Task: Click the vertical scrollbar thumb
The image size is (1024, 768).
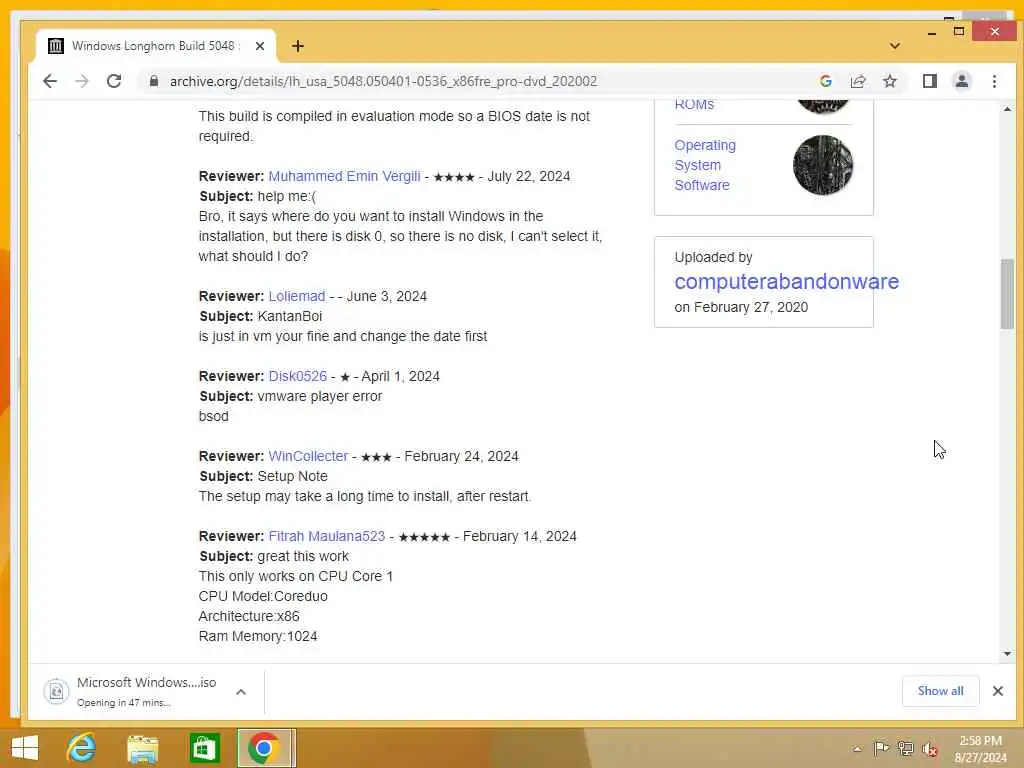Action: [1007, 294]
